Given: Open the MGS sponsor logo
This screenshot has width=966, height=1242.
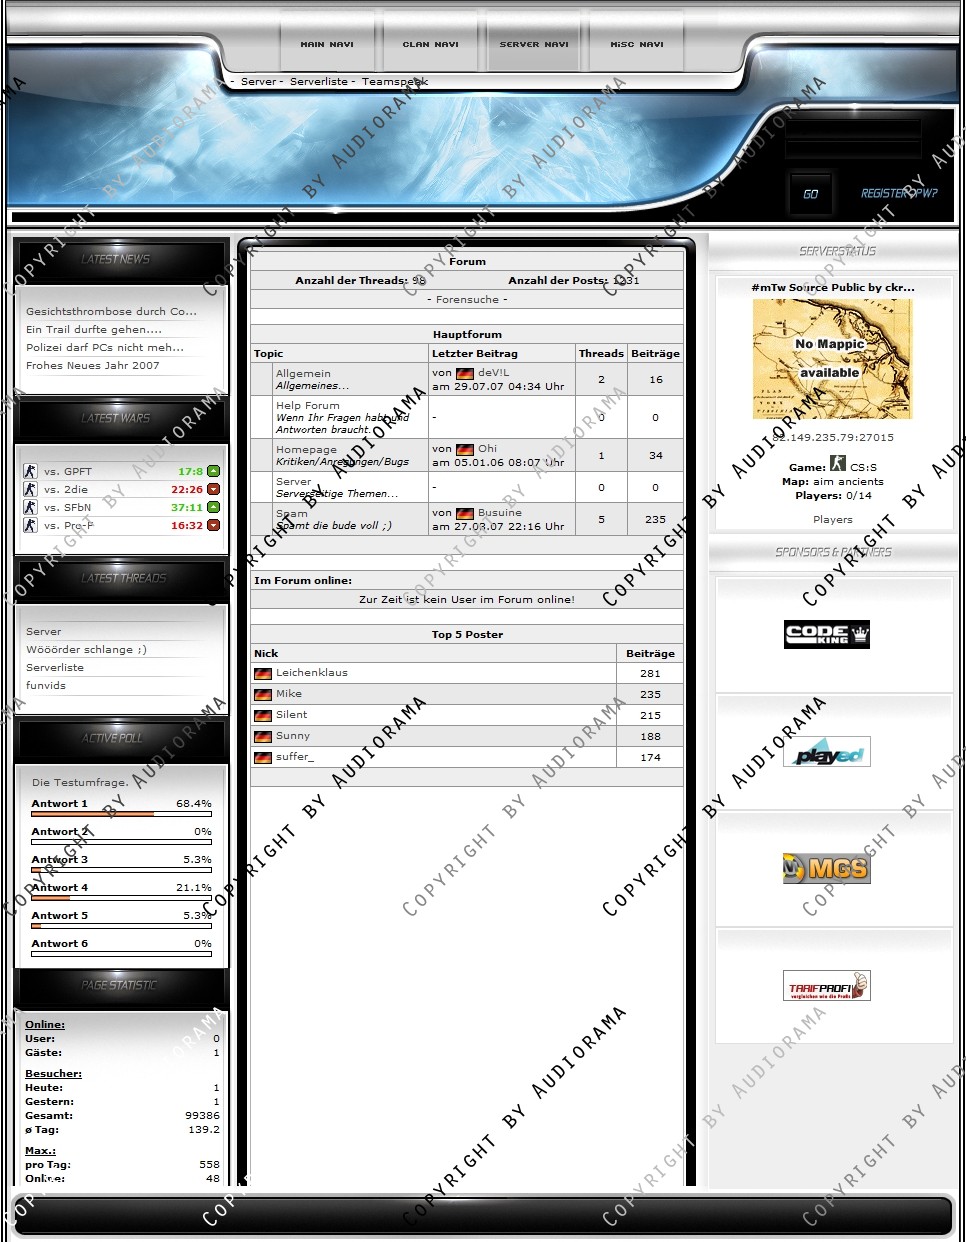Looking at the screenshot, I should tap(827, 868).
